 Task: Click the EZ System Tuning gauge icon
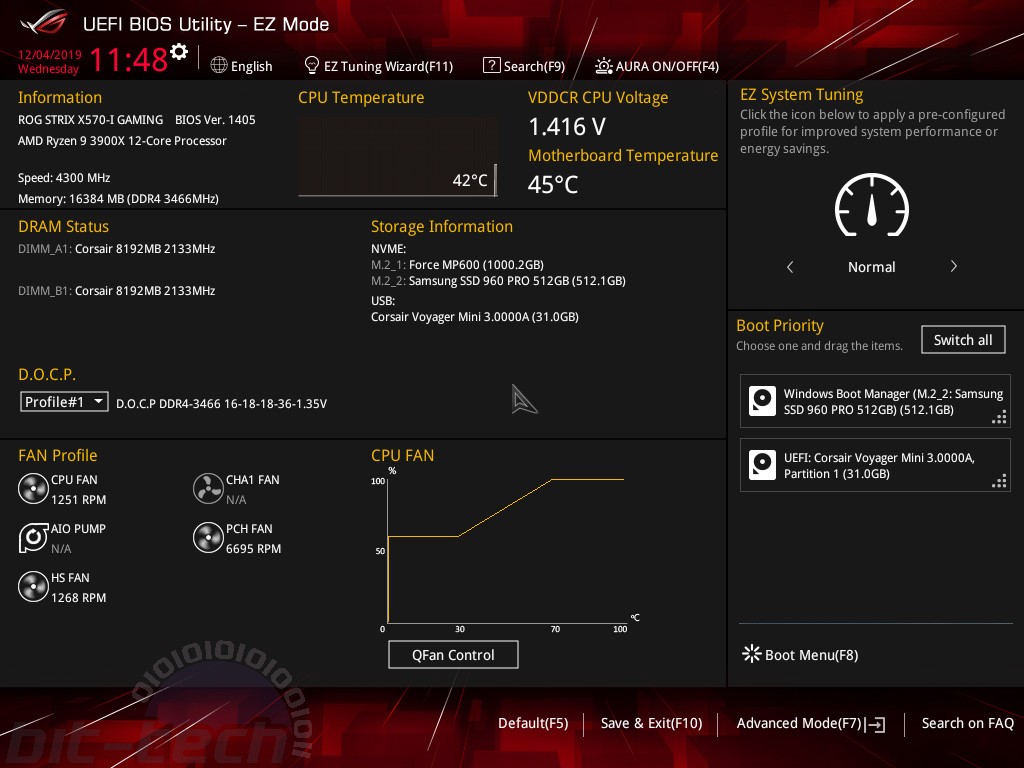(x=872, y=204)
